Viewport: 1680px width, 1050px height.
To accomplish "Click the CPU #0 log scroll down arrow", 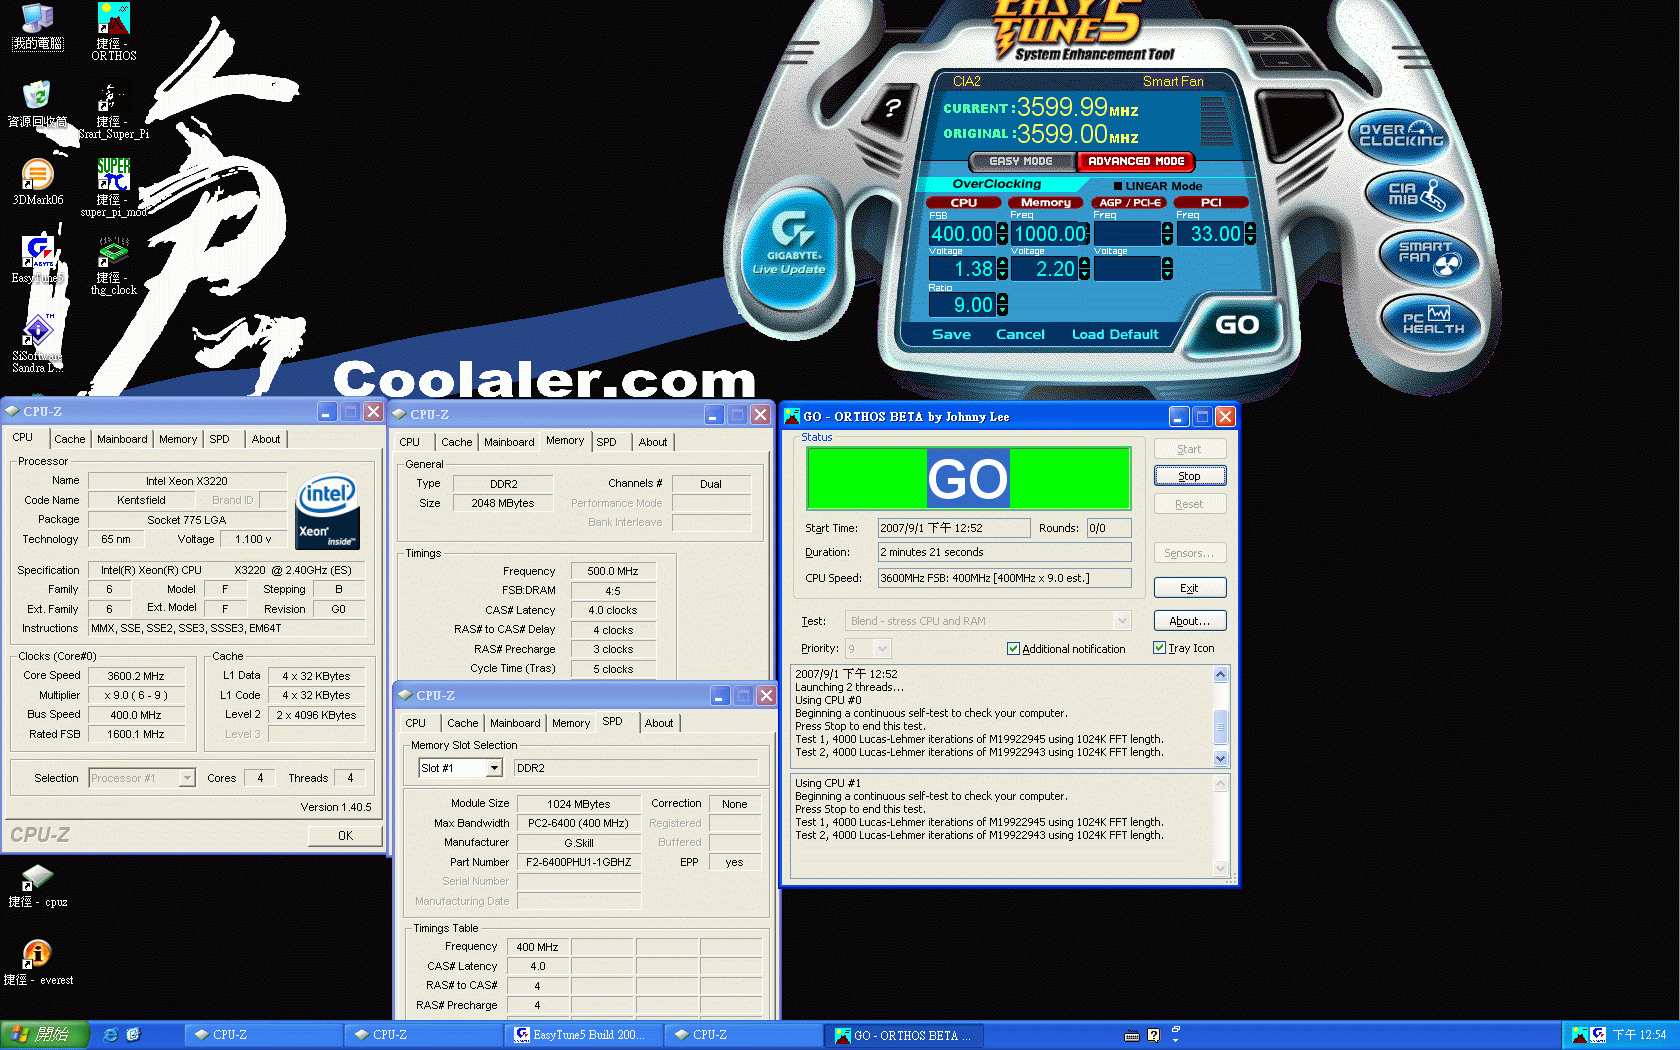I will coord(1220,758).
